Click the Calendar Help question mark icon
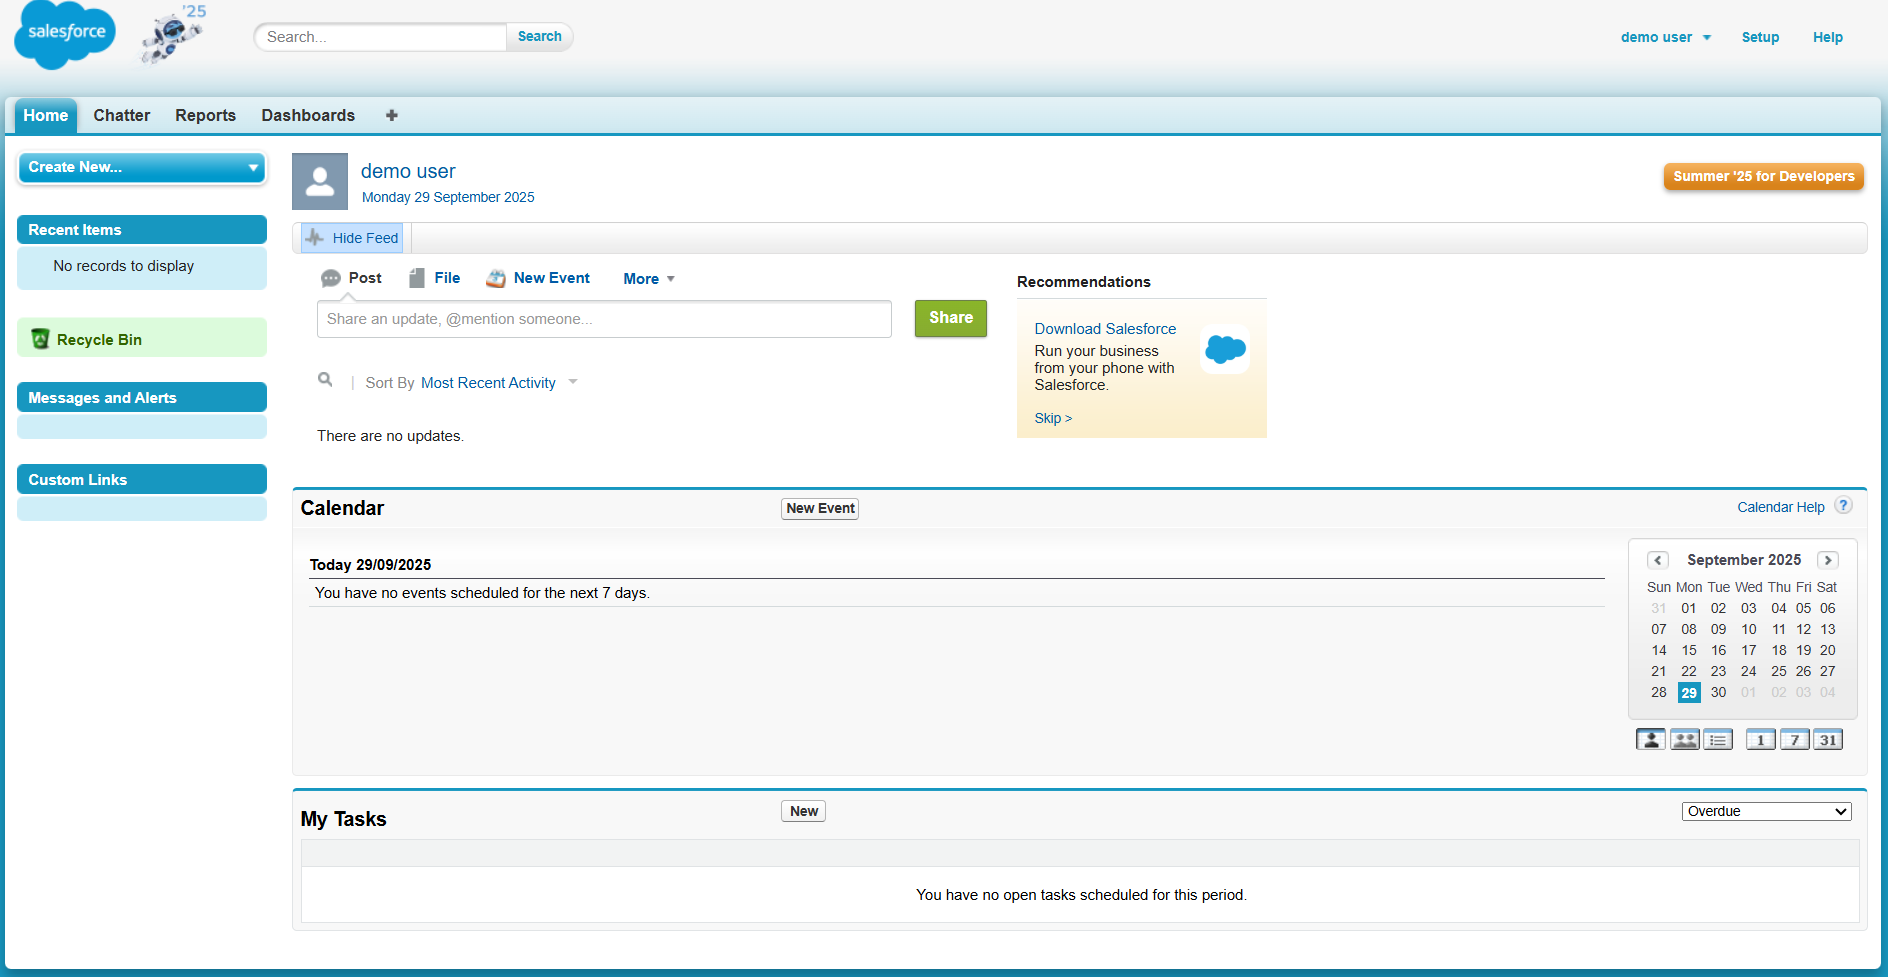The width and height of the screenshot is (1888, 977). 1844,506
